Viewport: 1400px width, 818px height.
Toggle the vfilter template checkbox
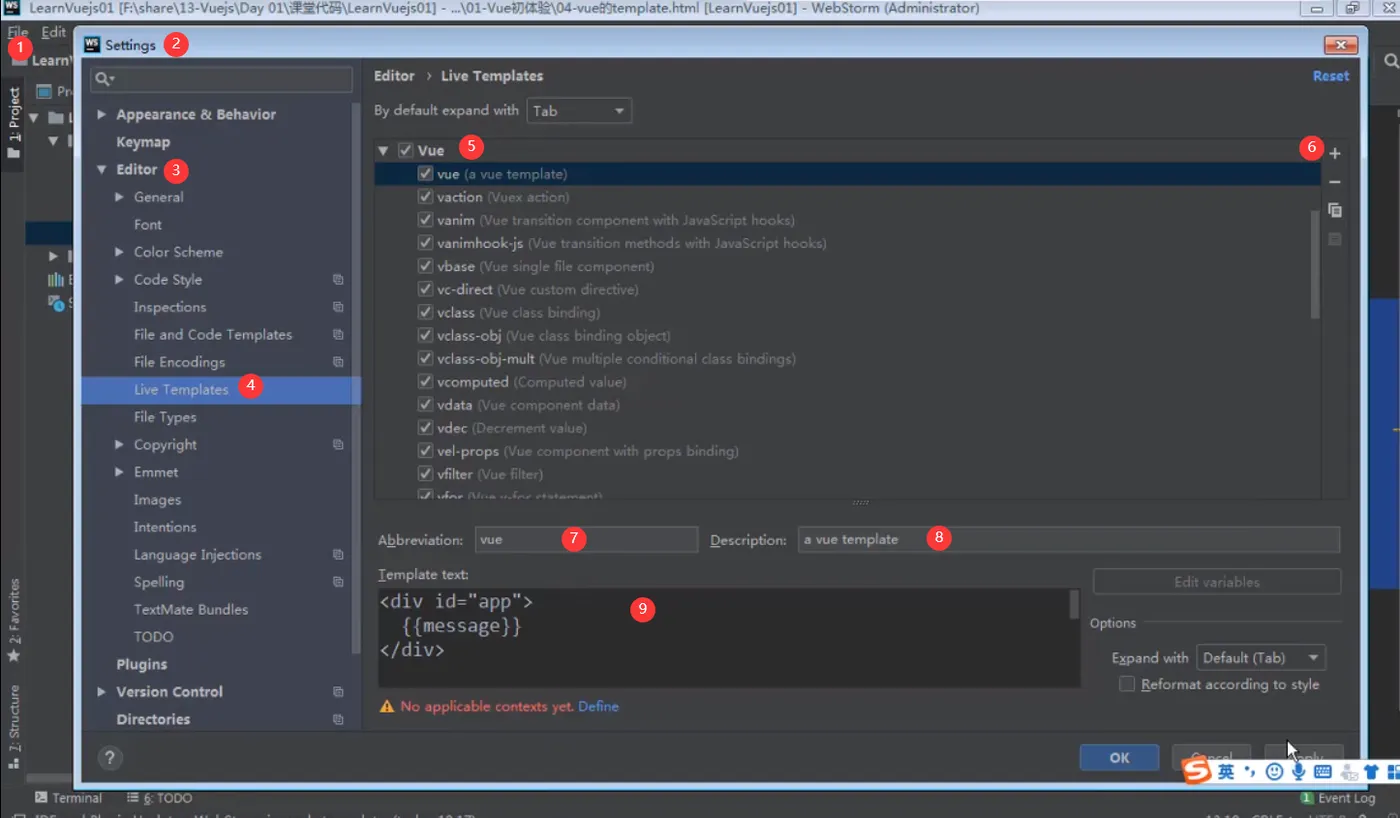click(x=425, y=474)
